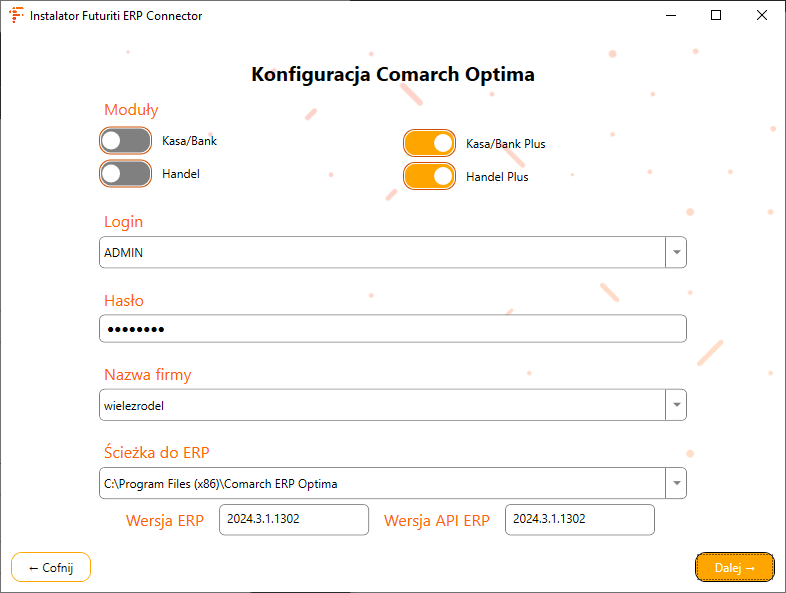Expand the Login dropdown arrow
This screenshot has width=786, height=593.
point(676,253)
